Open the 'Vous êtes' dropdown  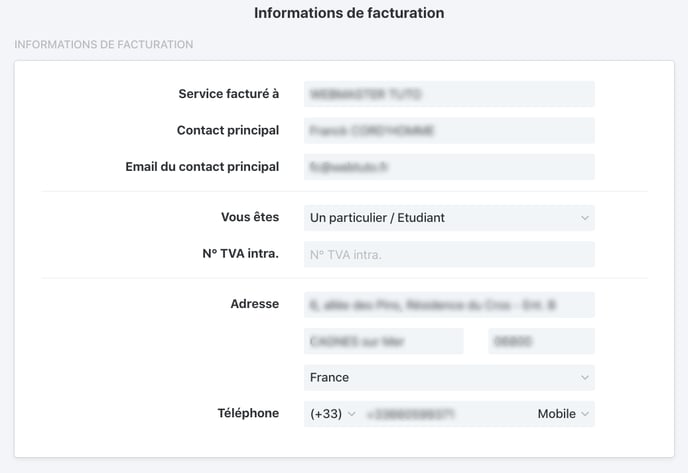click(449, 218)
